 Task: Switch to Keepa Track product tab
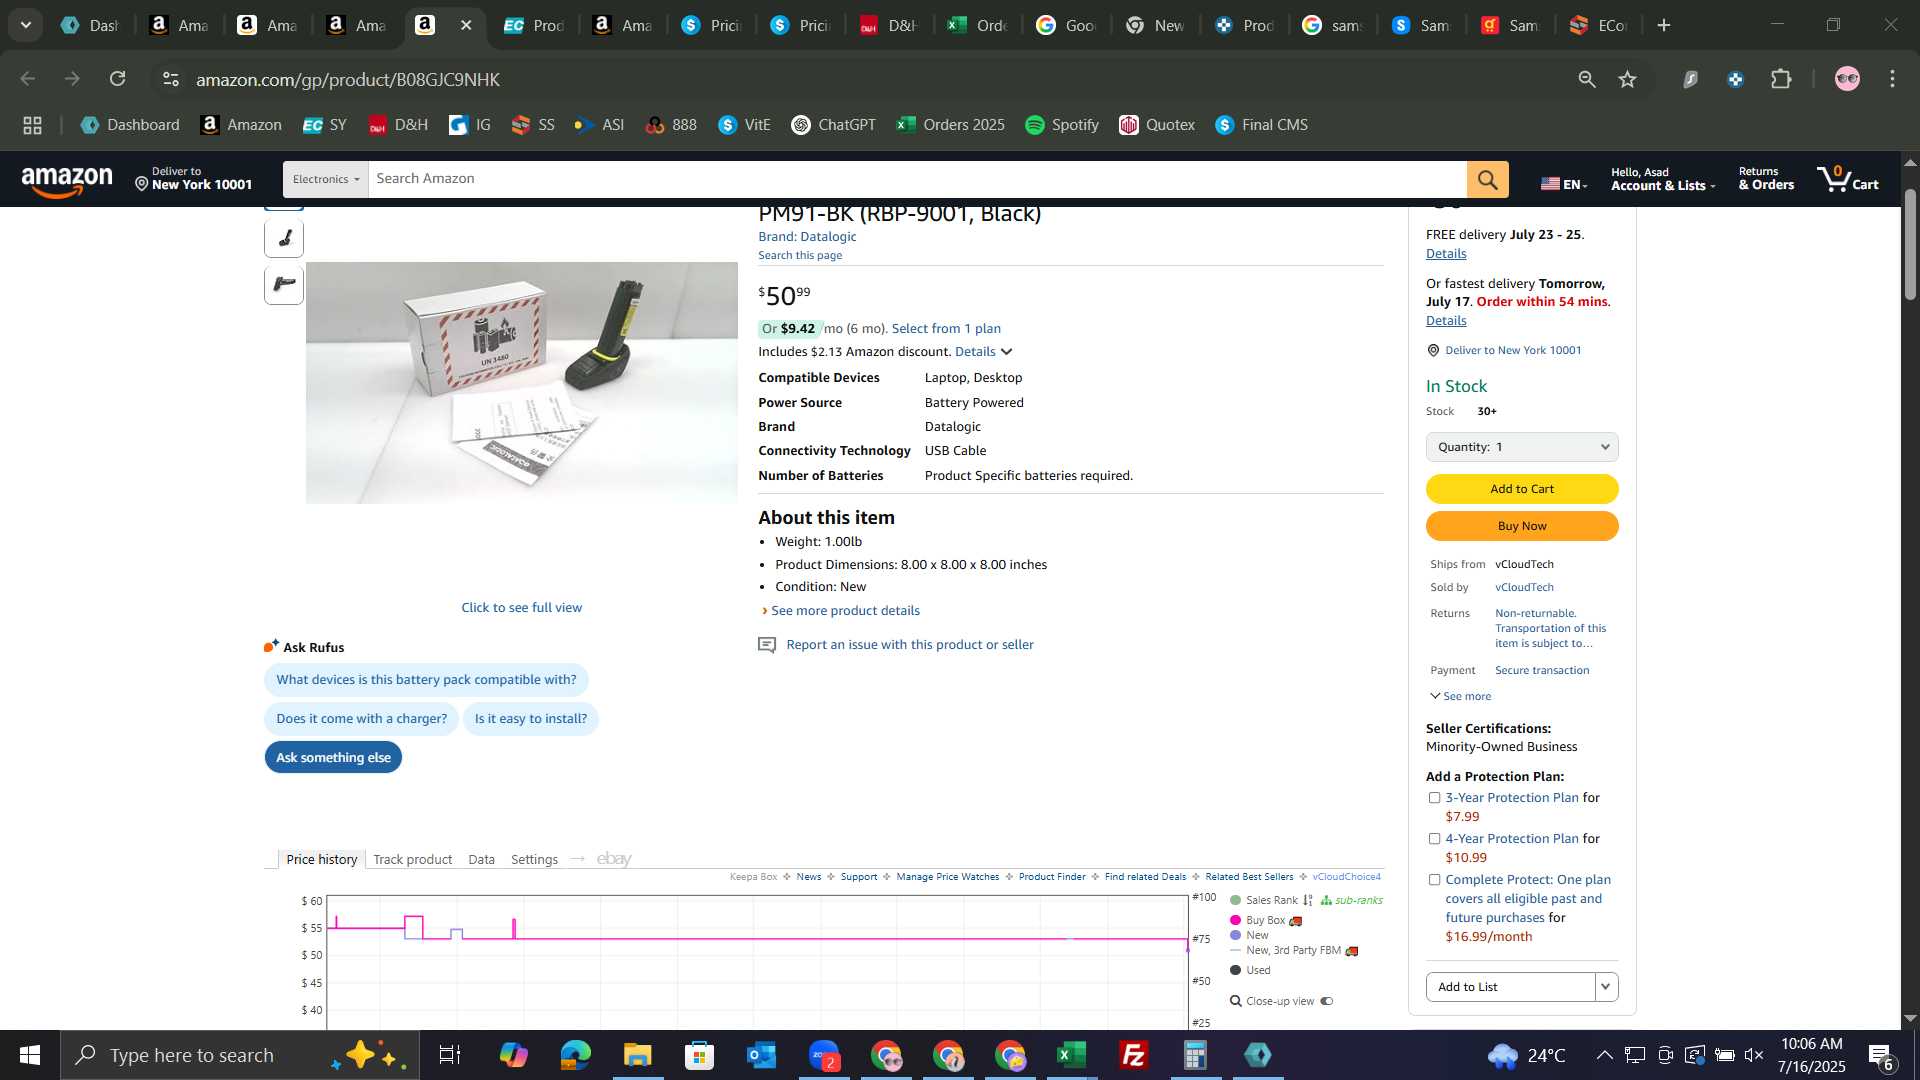[412, 859]
